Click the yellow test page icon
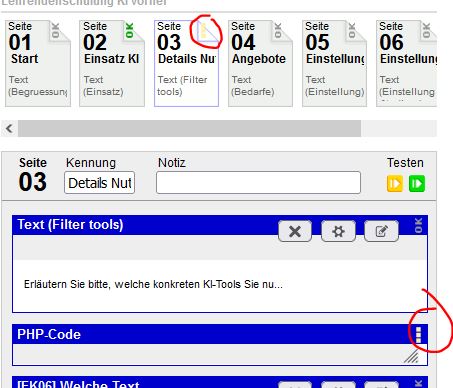Image resolution: width=453 pixels, height=388 pixels. 395,184
